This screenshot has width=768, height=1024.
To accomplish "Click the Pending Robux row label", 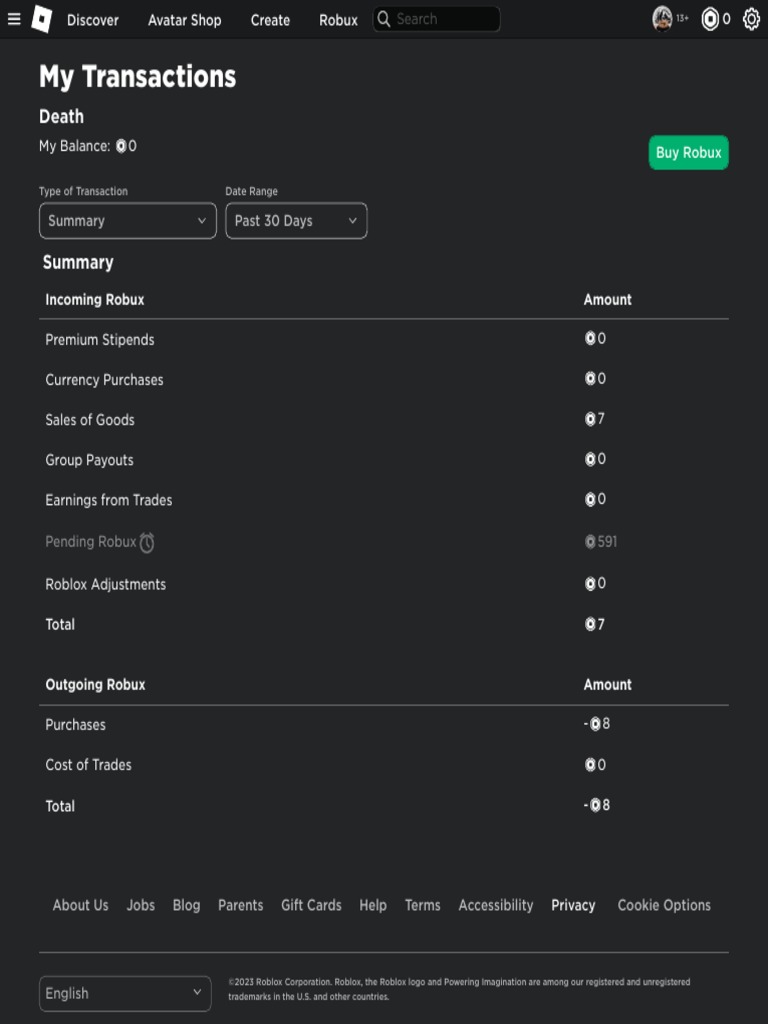I will 90,542.
